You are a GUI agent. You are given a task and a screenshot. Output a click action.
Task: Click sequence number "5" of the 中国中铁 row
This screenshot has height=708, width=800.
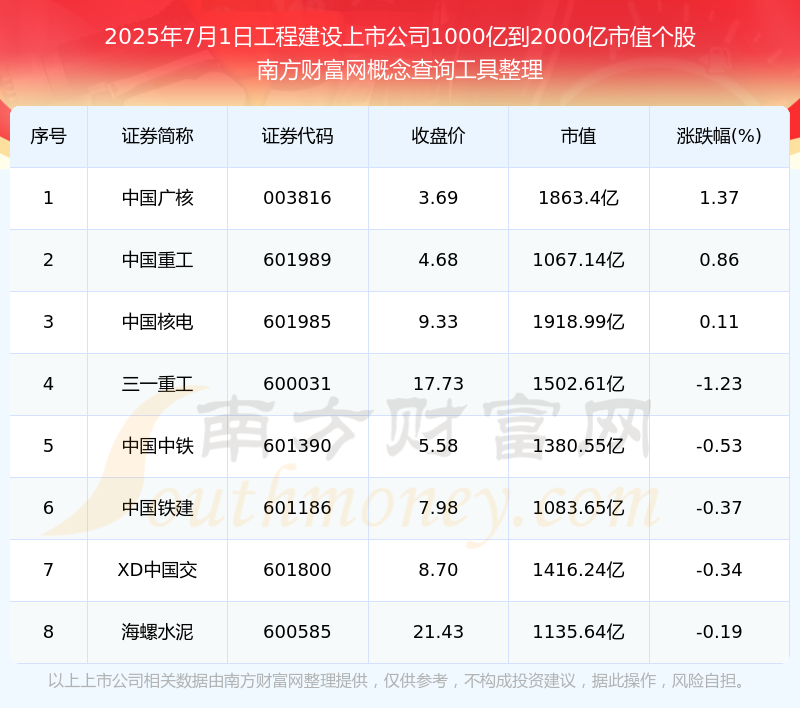[x=48, y=446]
